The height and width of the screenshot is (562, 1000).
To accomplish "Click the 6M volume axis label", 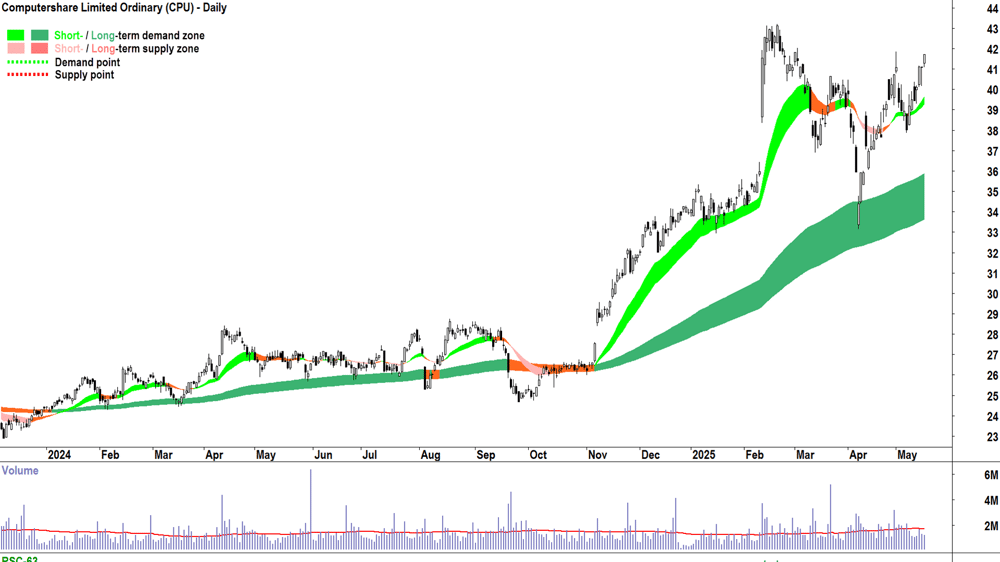I will (x=991, y=475).
